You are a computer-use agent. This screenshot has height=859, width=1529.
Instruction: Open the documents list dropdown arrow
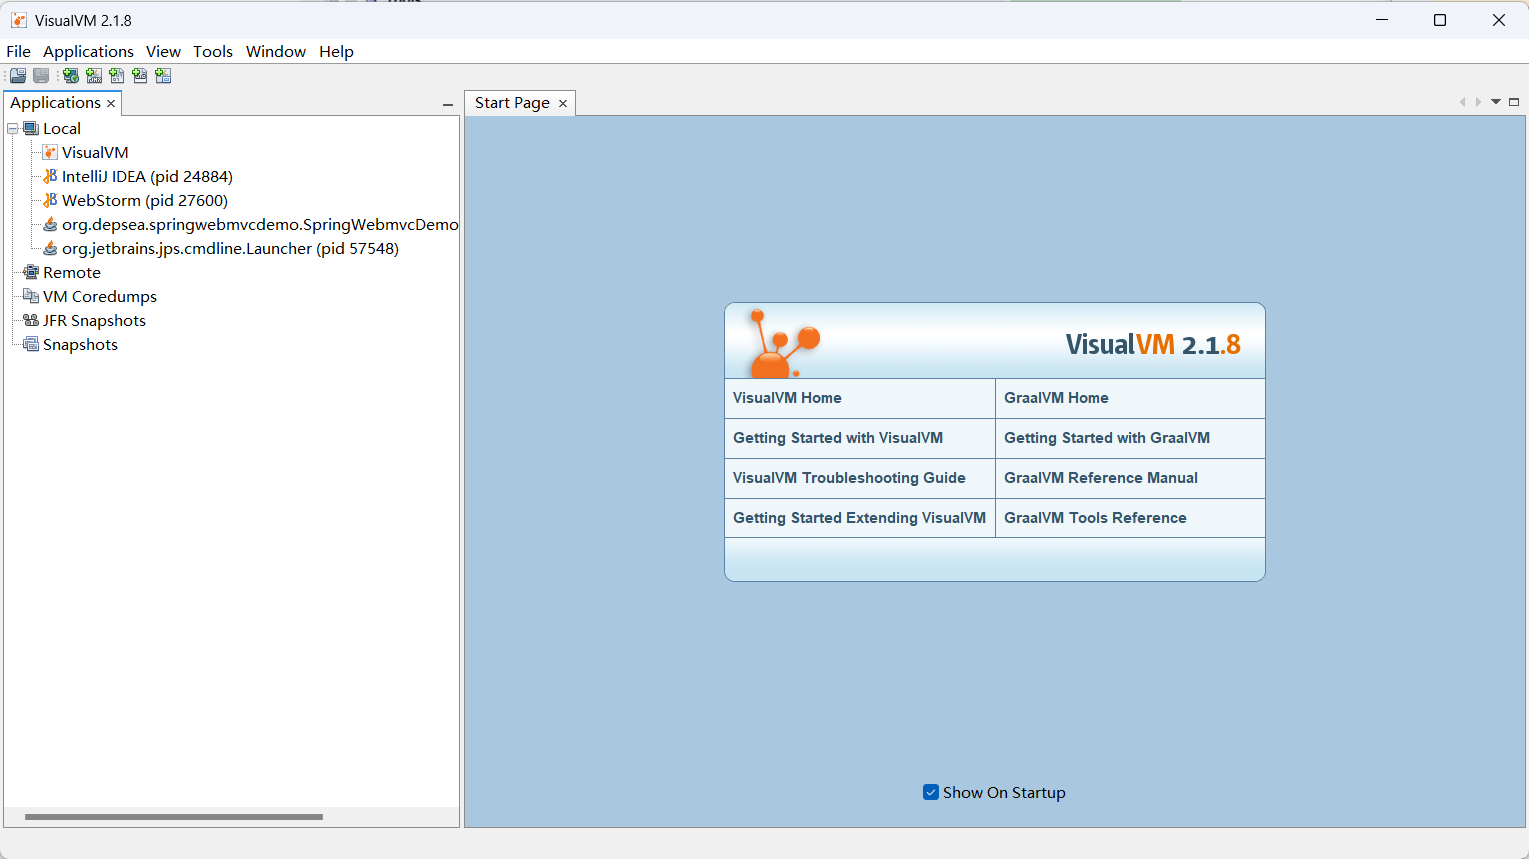(x=1496, y=102)
